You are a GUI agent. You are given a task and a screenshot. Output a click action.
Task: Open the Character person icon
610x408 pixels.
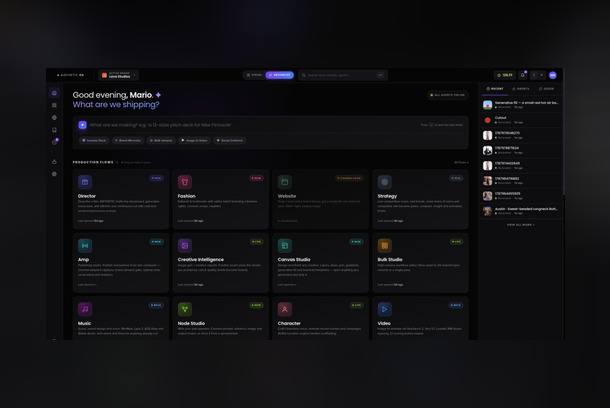(x=285, y=309)
